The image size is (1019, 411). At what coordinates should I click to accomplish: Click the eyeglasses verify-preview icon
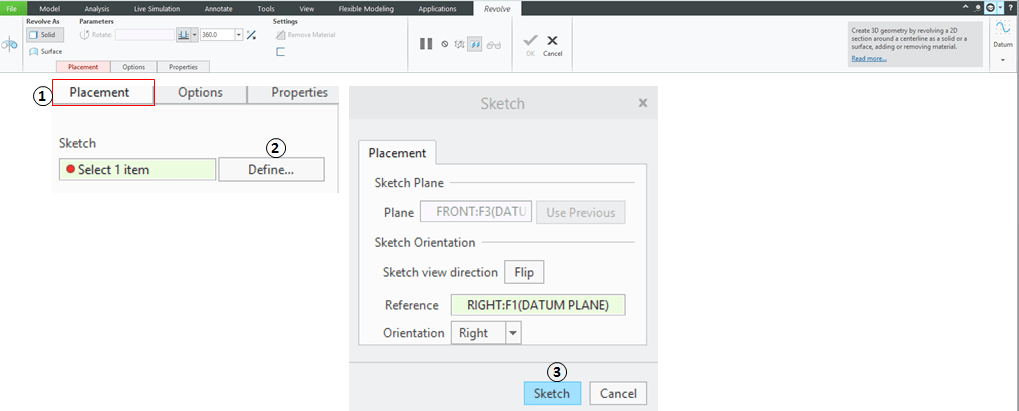[493, 44]
